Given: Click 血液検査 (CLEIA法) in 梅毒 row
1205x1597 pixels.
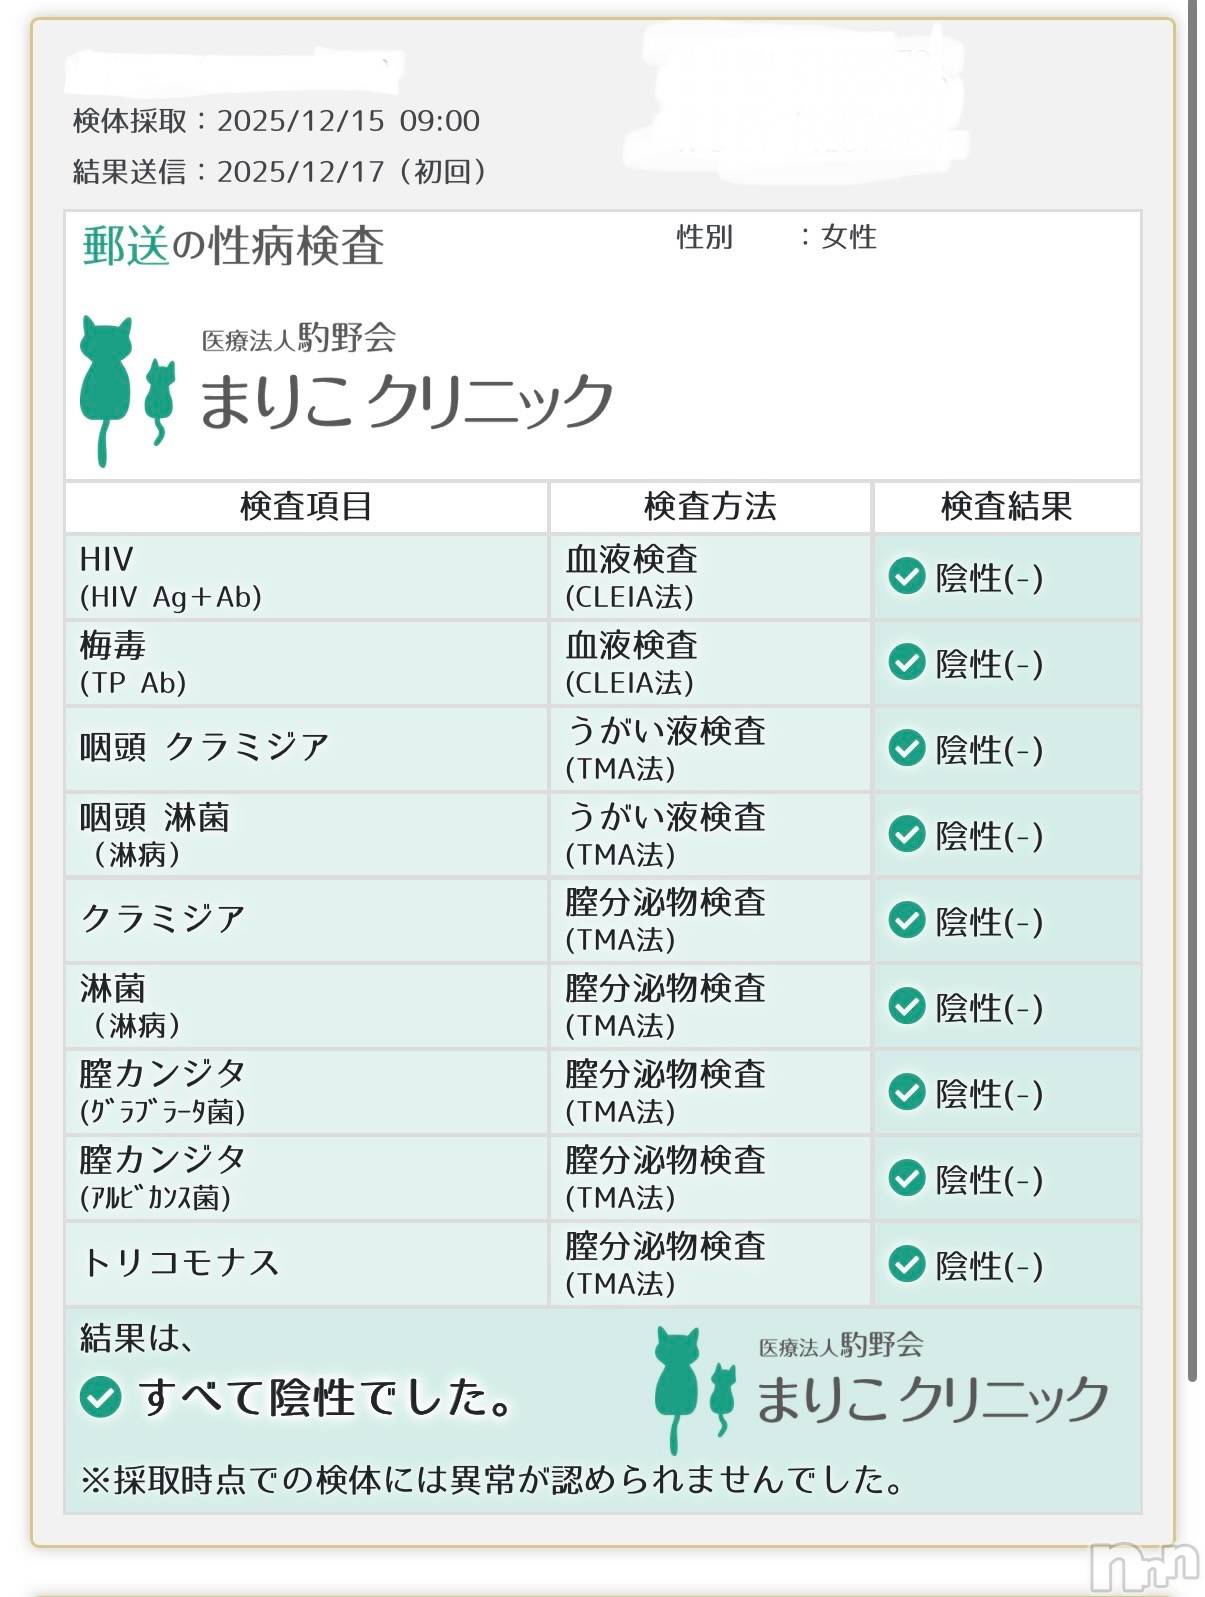Looking at the screenshot, I should pyautogui.click(x=710, y=663).
